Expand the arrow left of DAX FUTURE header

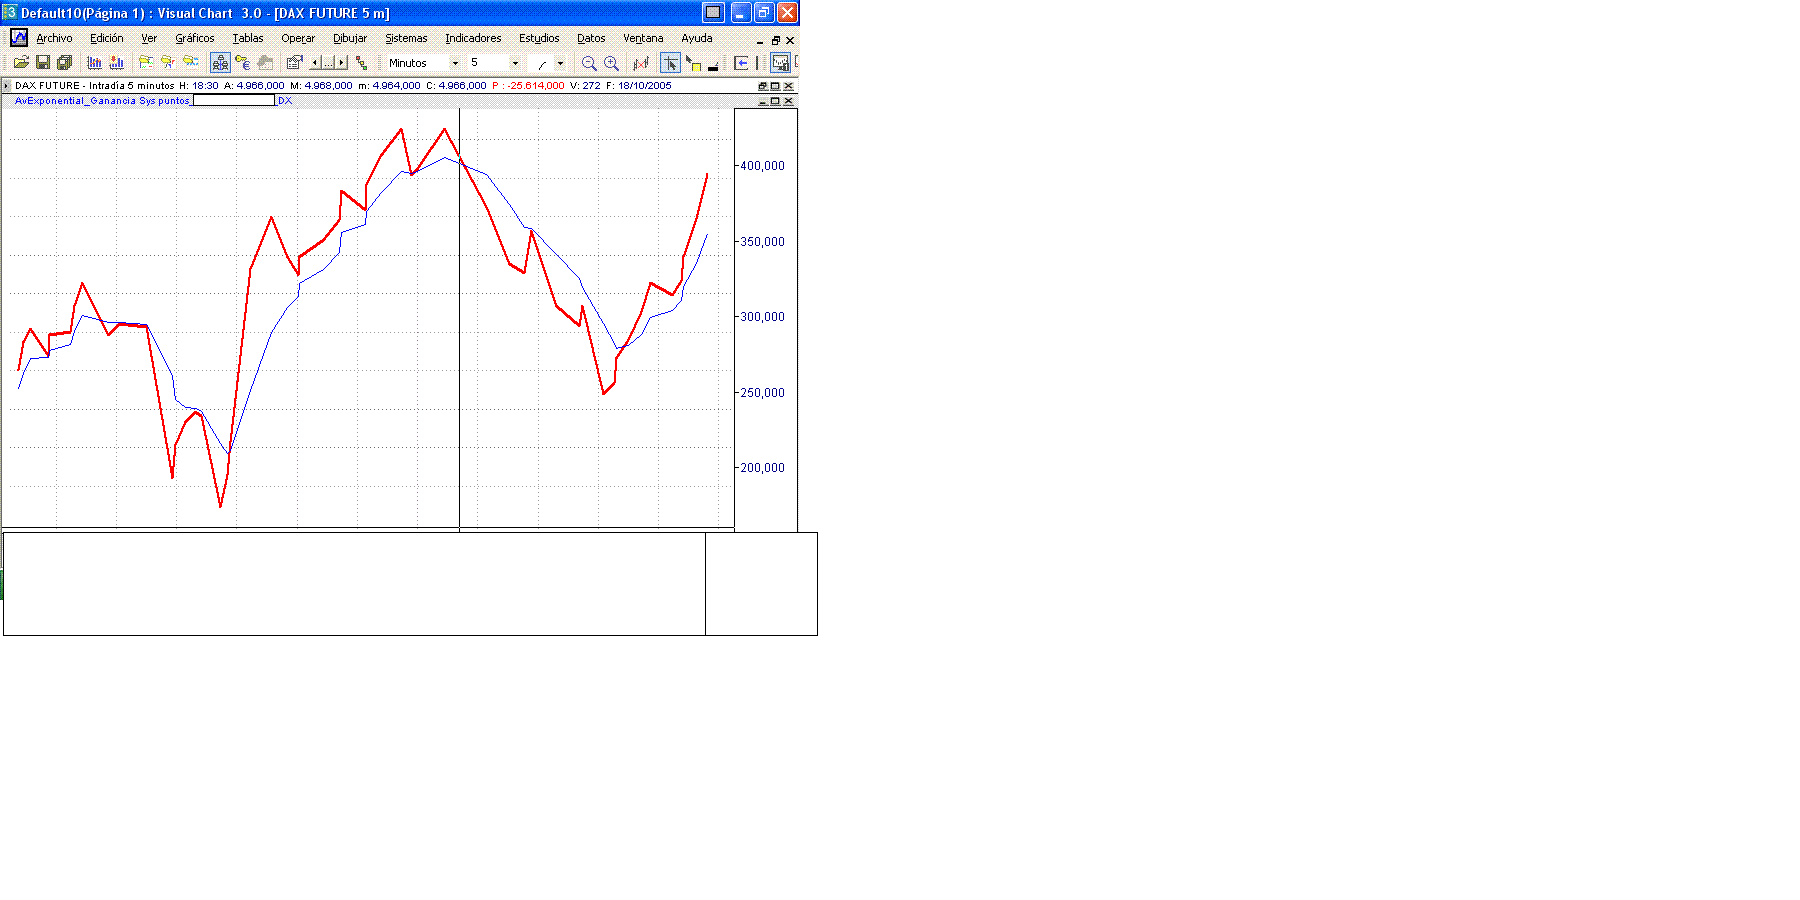point(7,86)
